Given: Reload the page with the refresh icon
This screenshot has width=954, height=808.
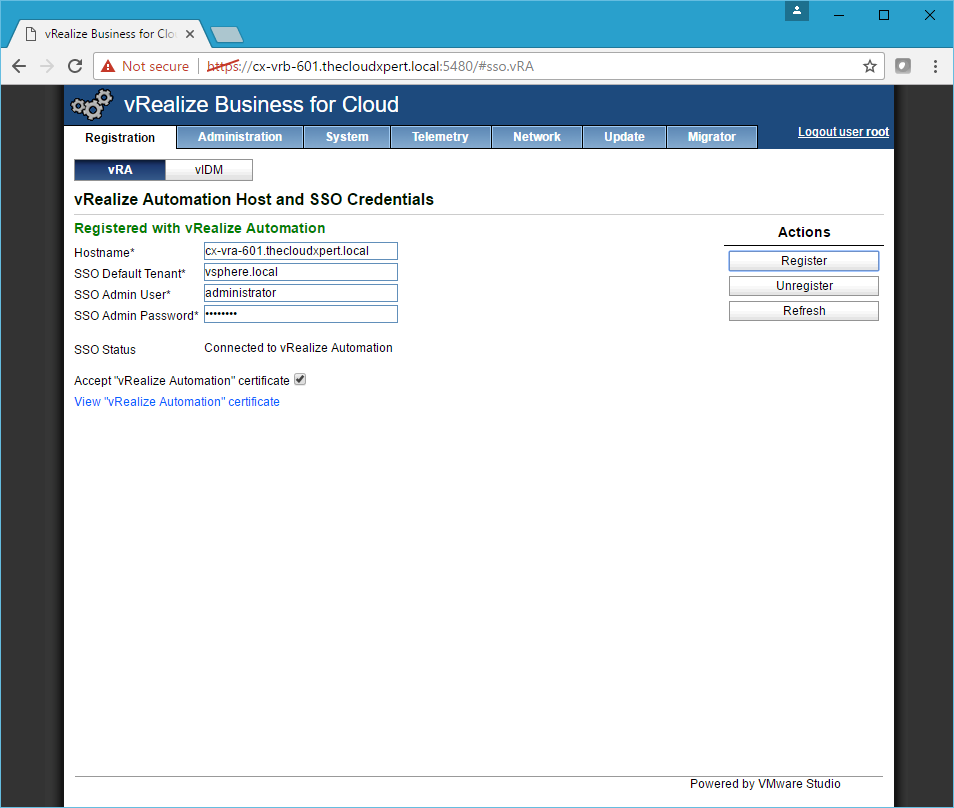Looking at the screenshot, I should (75, 66).
